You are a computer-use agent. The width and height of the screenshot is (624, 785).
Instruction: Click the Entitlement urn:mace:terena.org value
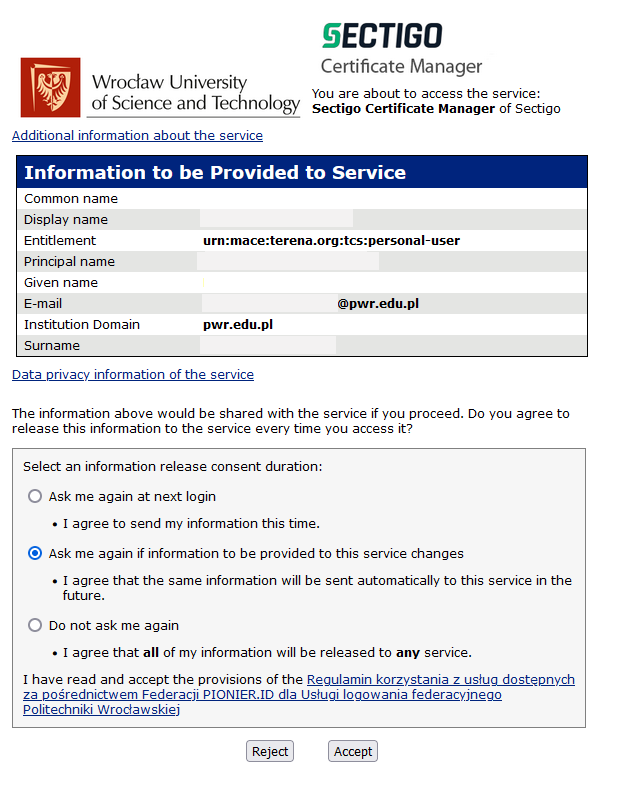(331, 240)
